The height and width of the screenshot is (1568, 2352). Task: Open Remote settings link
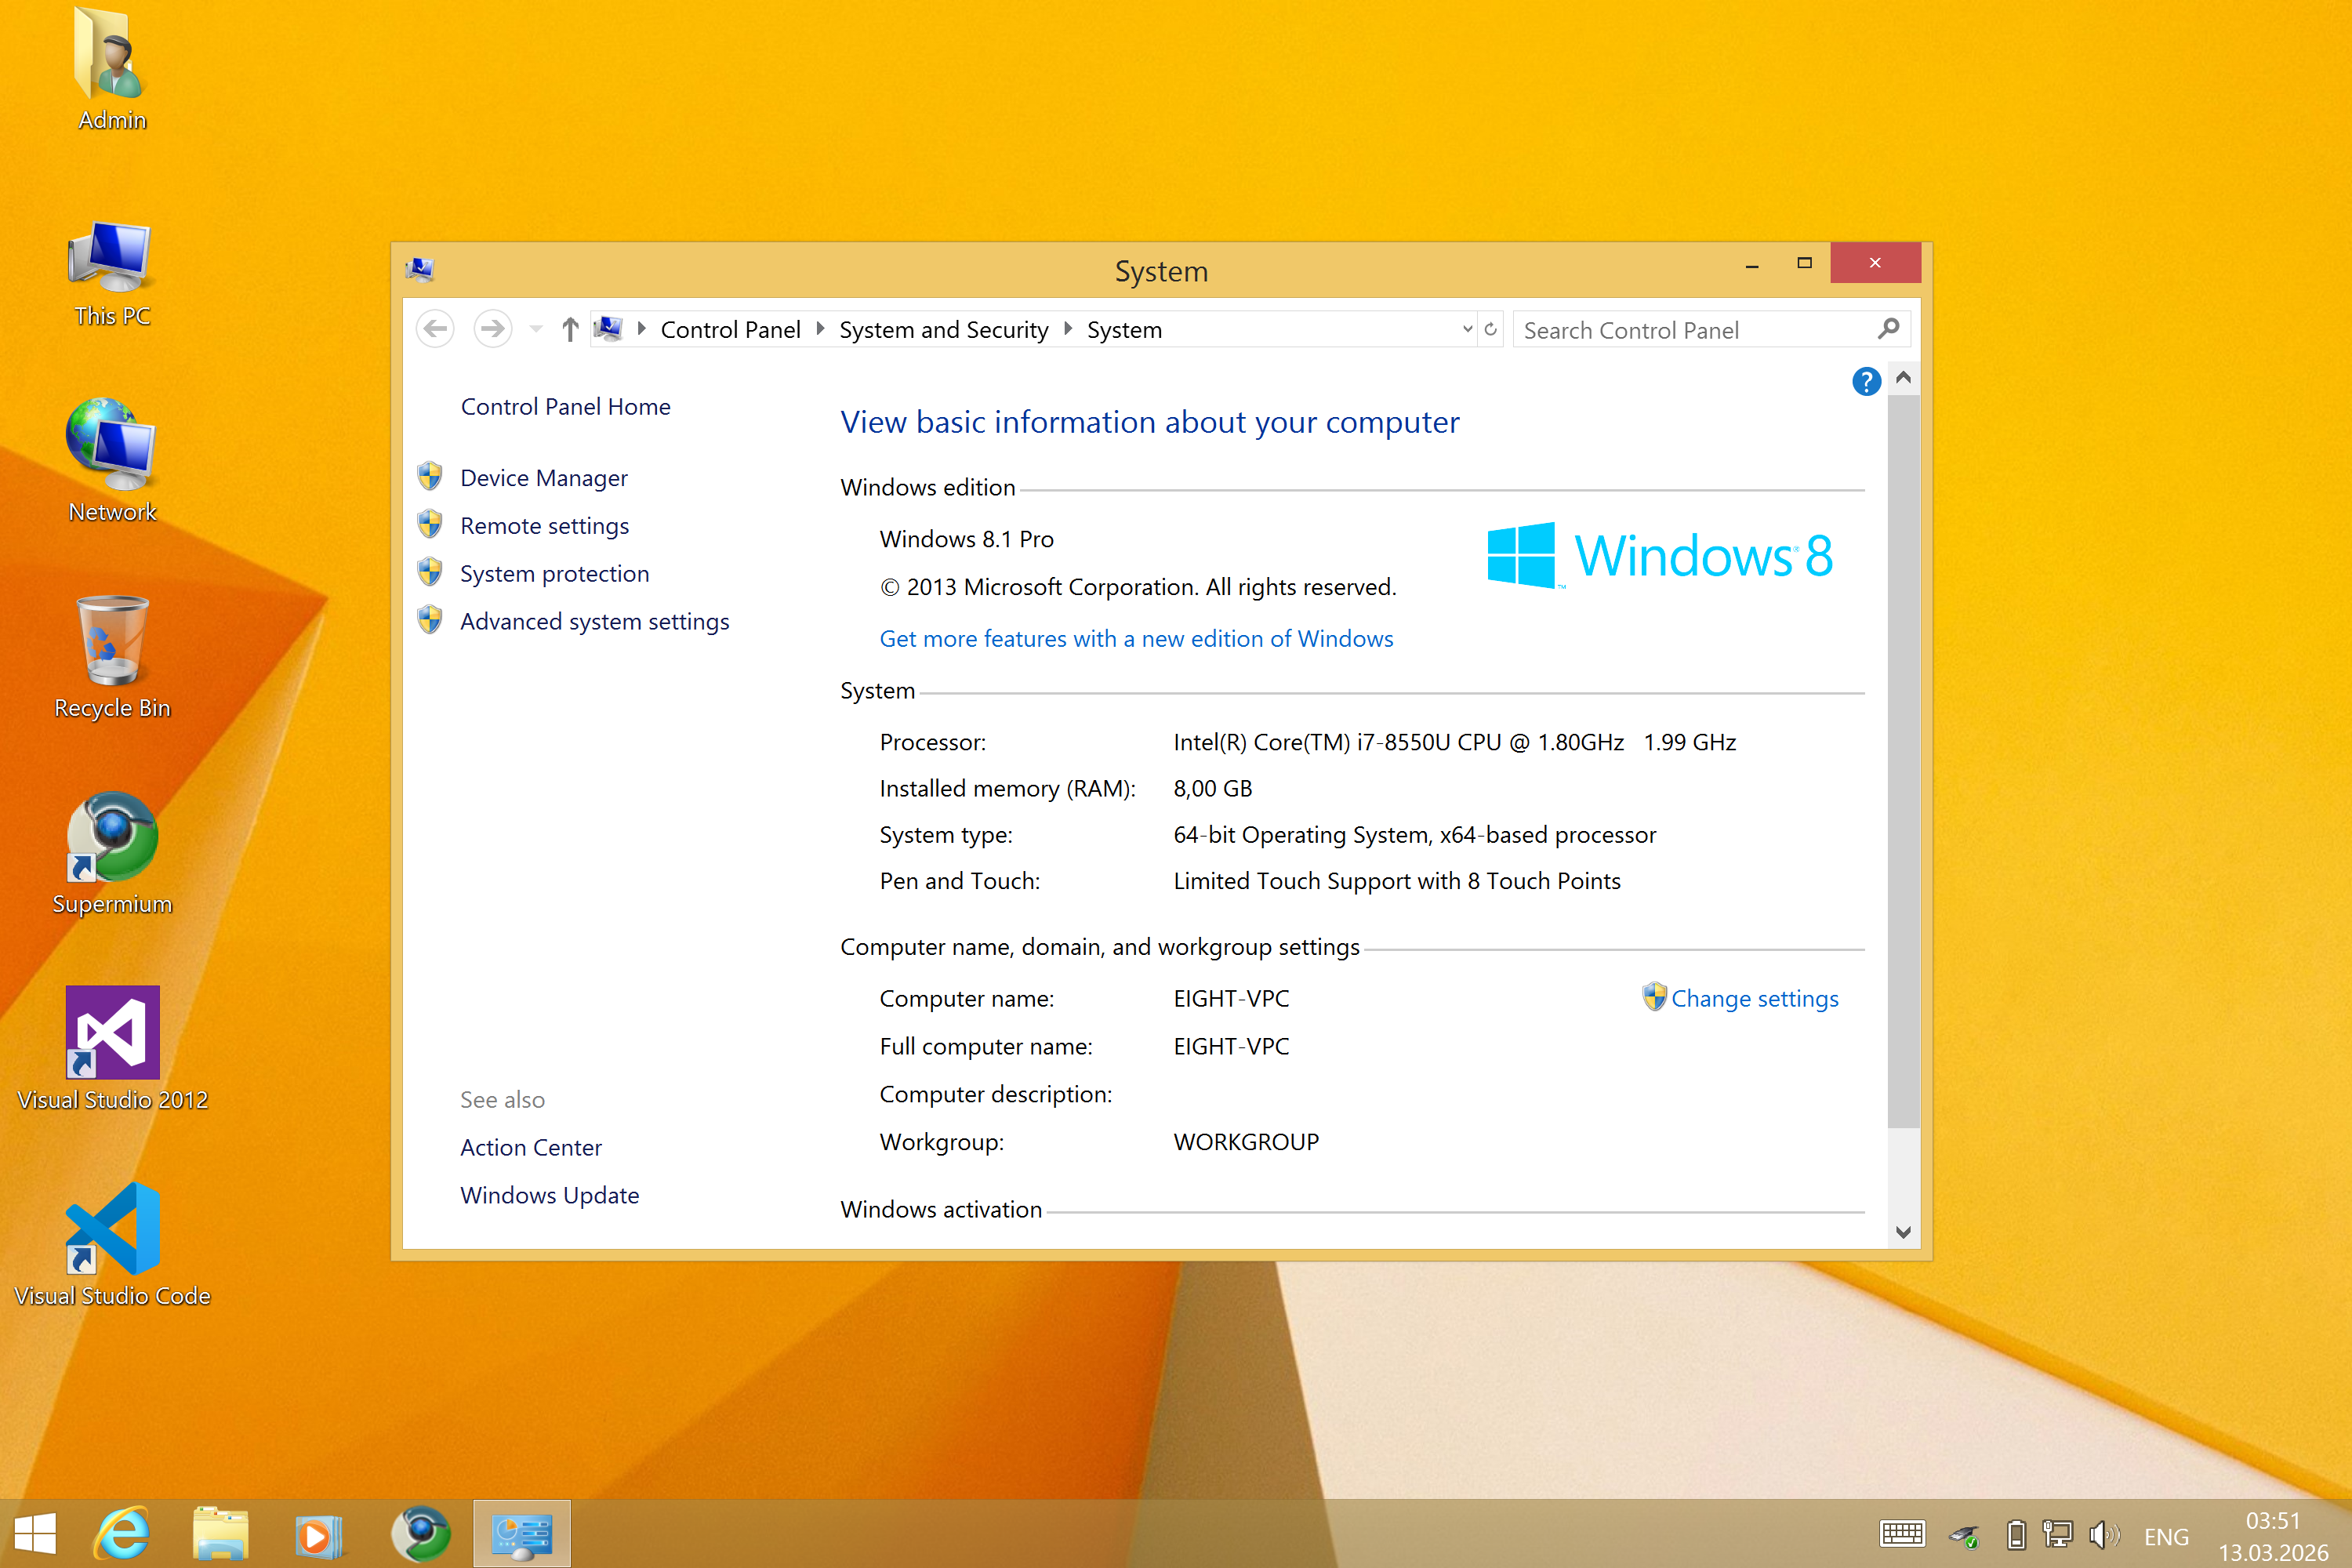544,526
